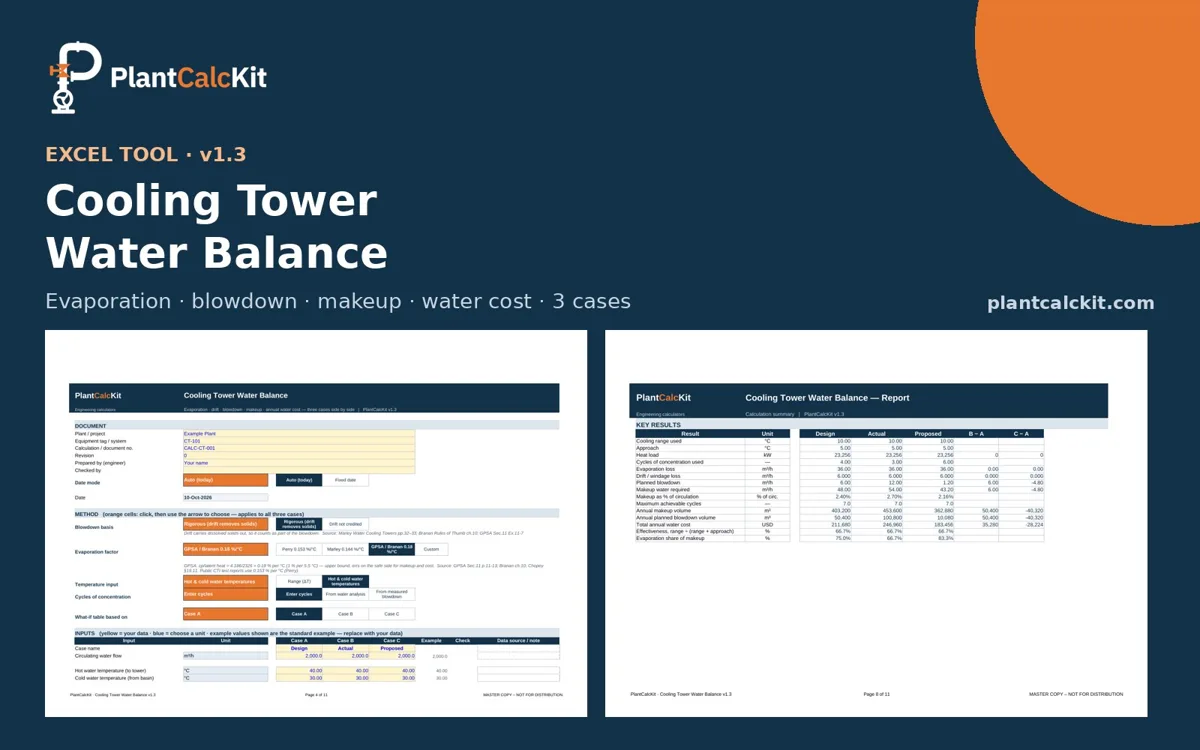Select the 'Marley 0.144 %/°C' evaporation option
Image resolution: width=1200 pixels, height=750 pixels.
pyautogui.click(x=345, y=549)
